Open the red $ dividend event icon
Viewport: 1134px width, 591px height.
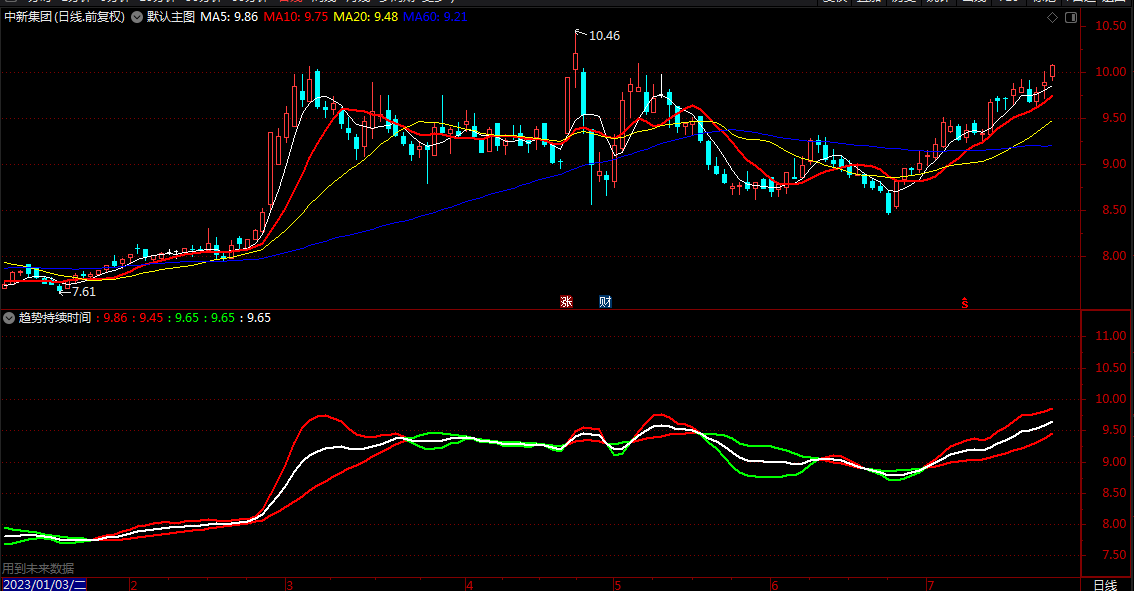coord(964,302)
